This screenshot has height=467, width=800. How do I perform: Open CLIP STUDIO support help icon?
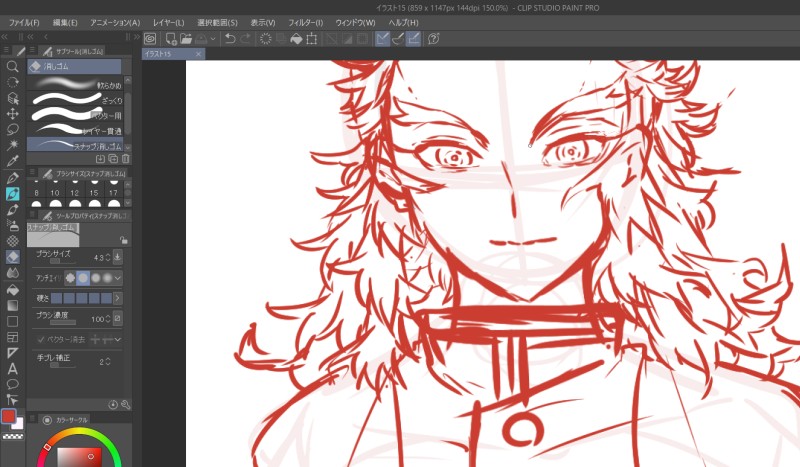(x=434, y=39)
